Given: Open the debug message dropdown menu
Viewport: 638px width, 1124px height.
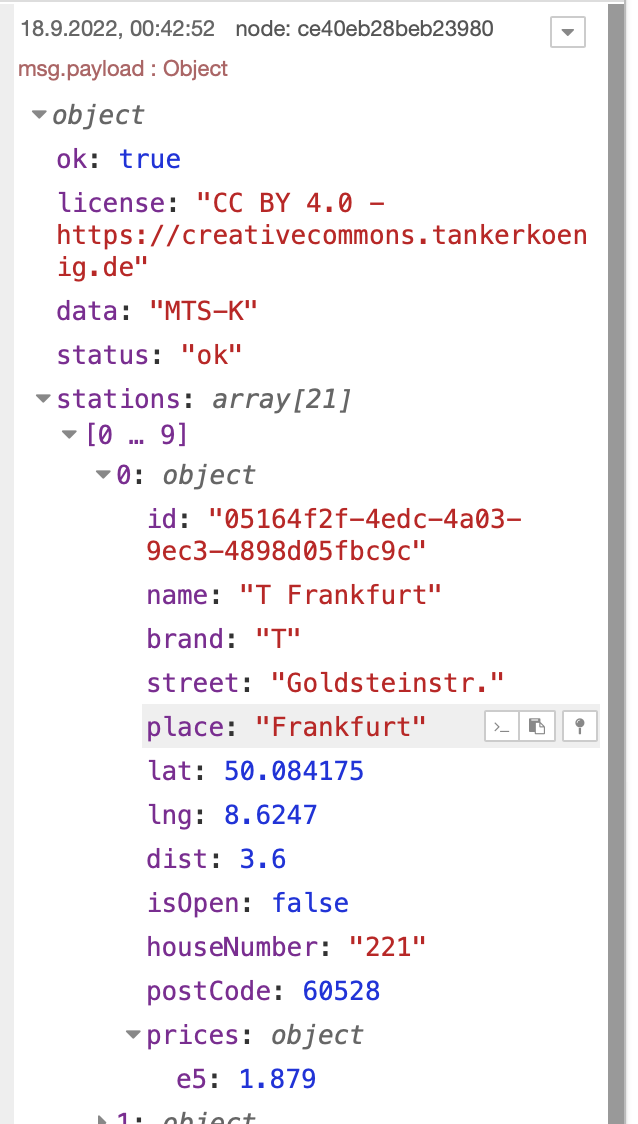Looking at the screenshot, I should [x=567, y=32].
